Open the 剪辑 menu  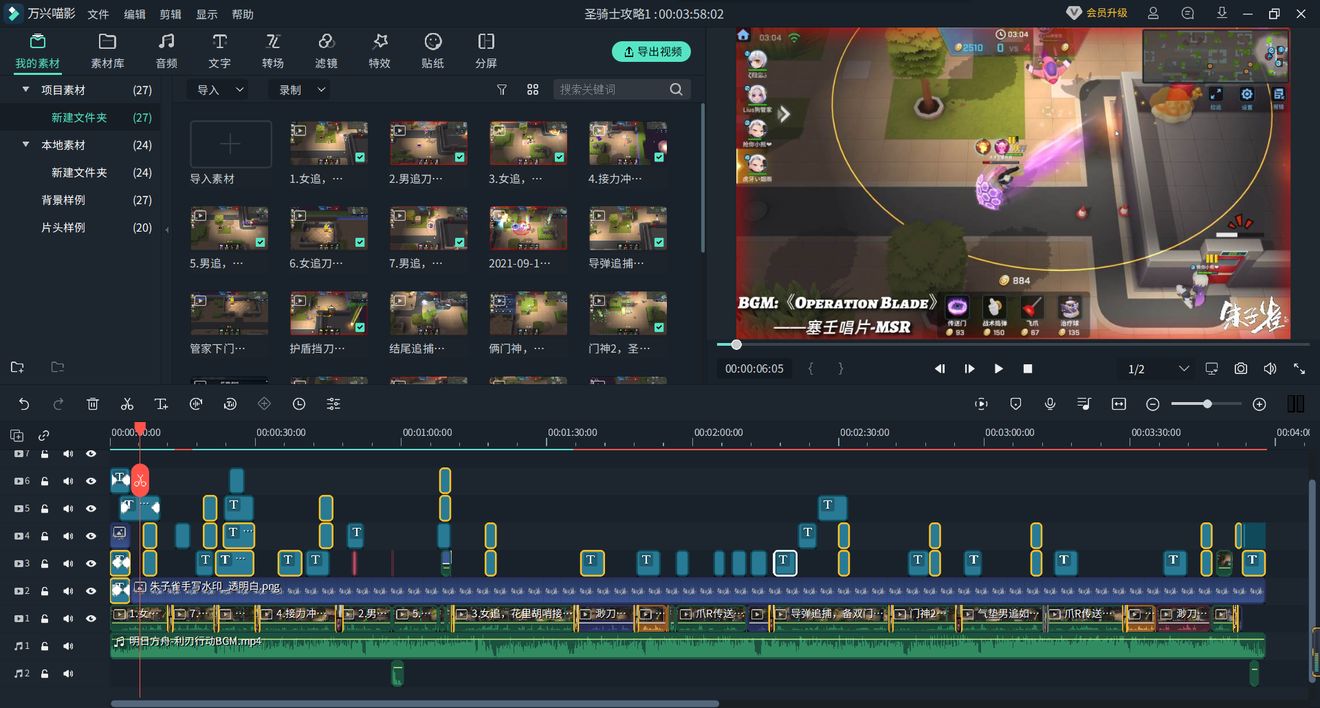(170, 14)
